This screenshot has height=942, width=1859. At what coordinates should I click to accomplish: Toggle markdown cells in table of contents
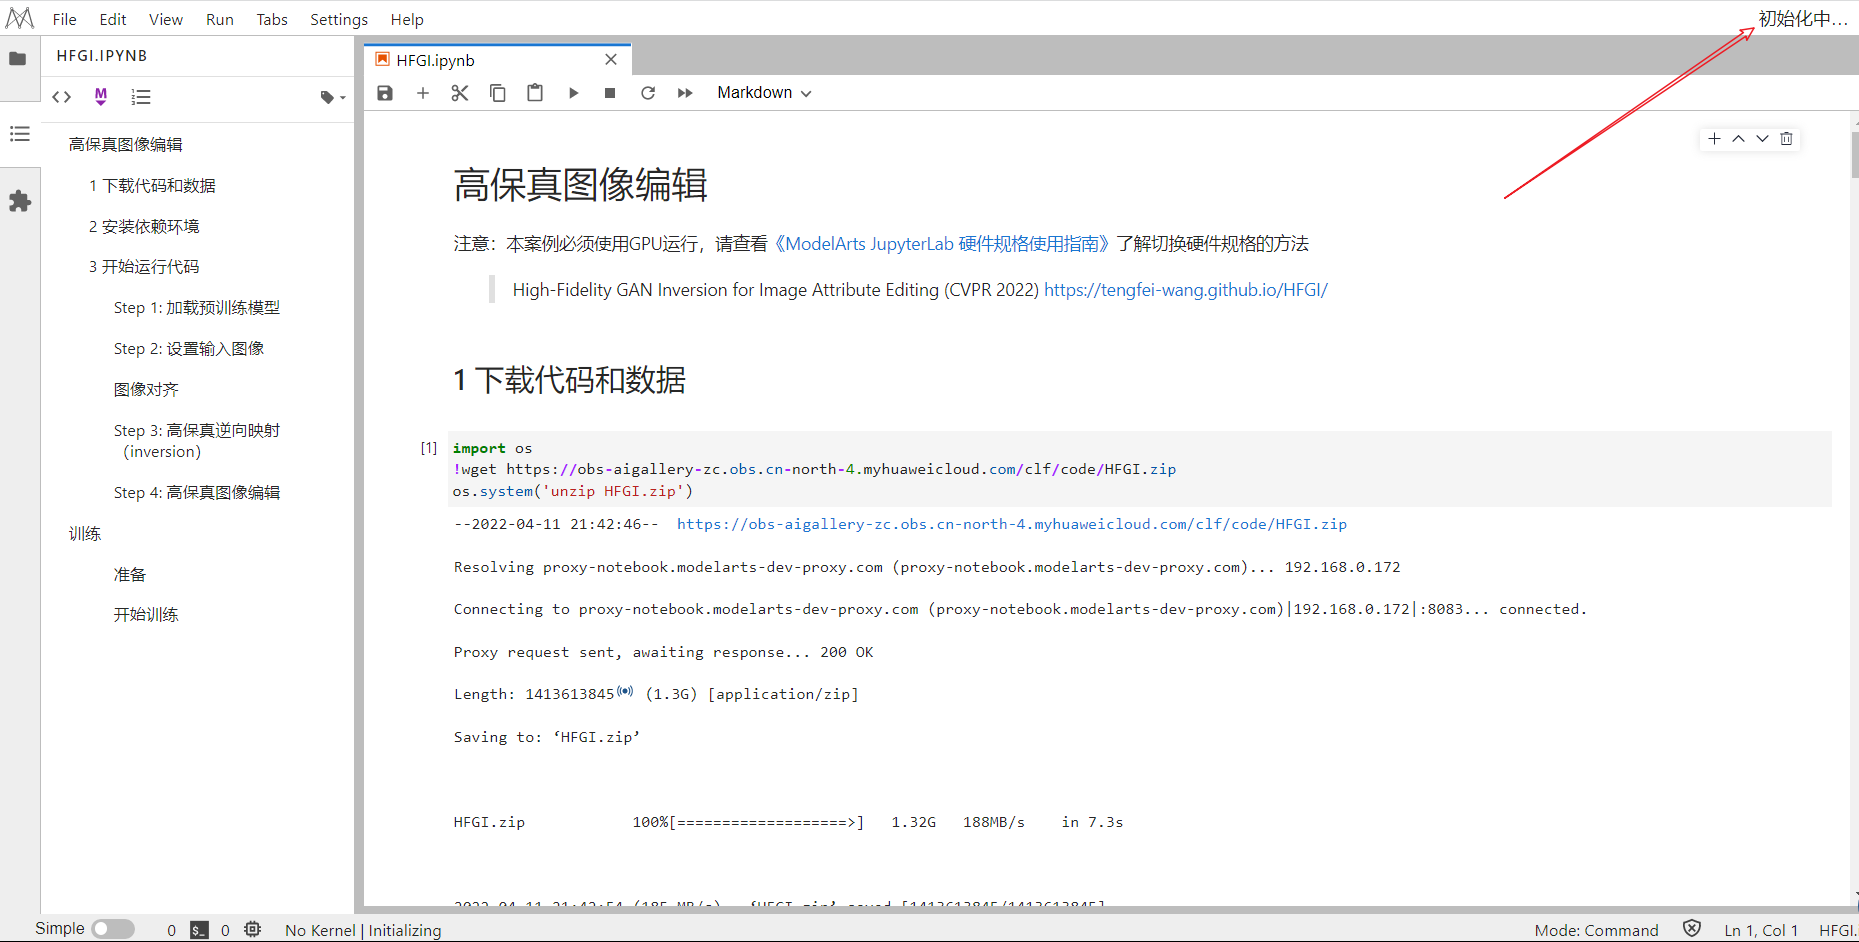101,97
